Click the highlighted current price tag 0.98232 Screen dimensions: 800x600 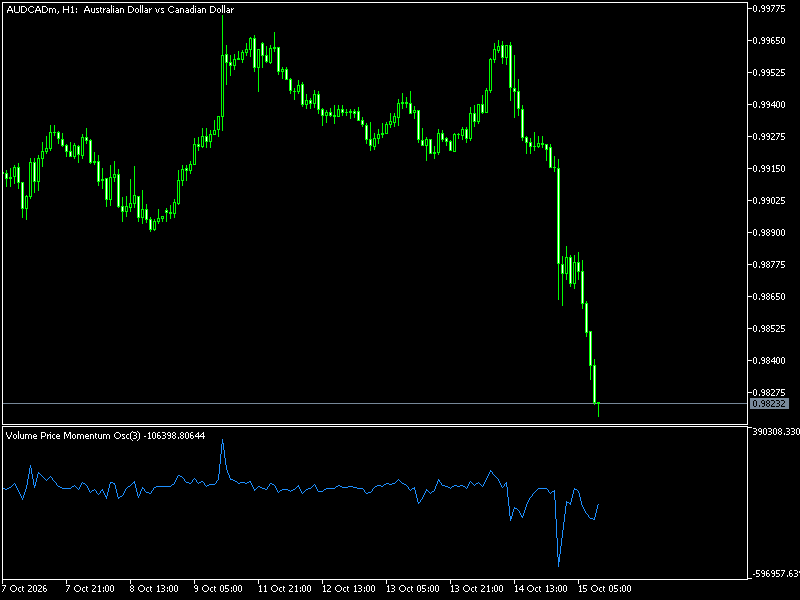[x=770, y=404]
